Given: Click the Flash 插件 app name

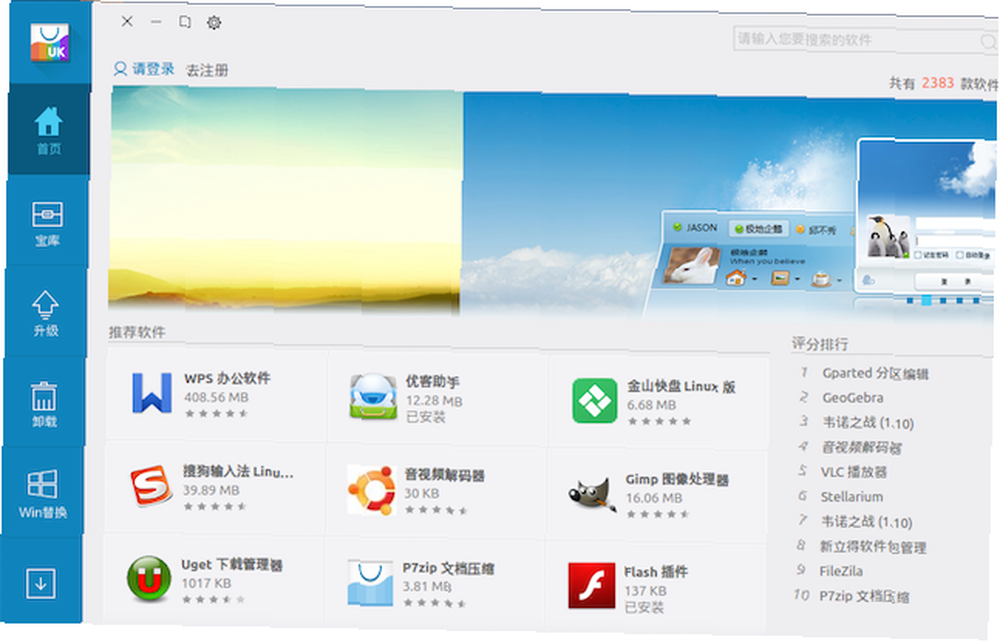Looking at the screenshot, I should (656, 572).
